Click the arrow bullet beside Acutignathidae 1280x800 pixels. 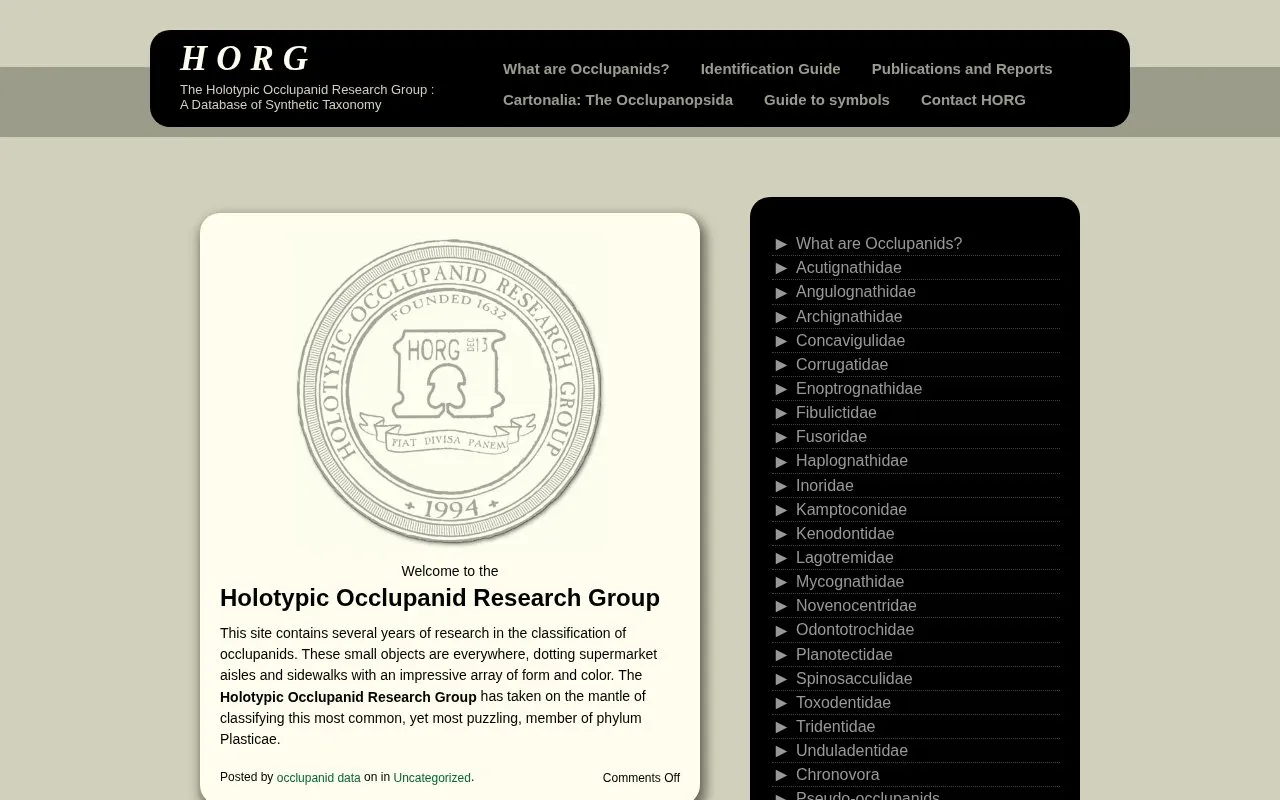782,268
